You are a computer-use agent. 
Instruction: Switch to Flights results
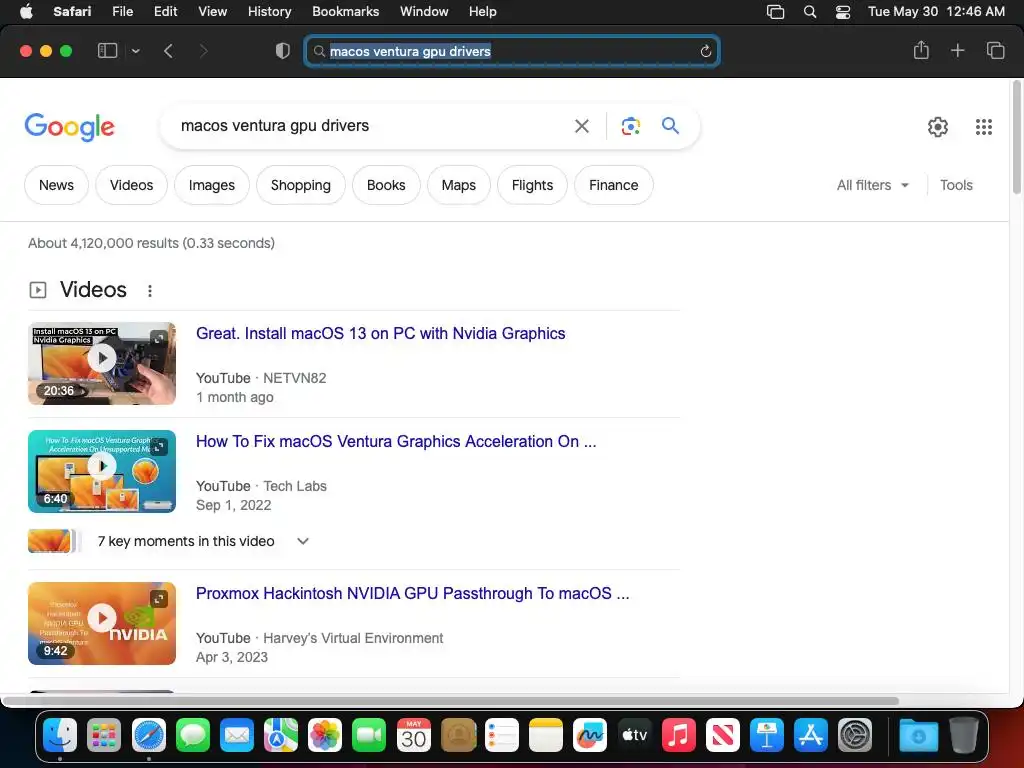coord(532,185)
